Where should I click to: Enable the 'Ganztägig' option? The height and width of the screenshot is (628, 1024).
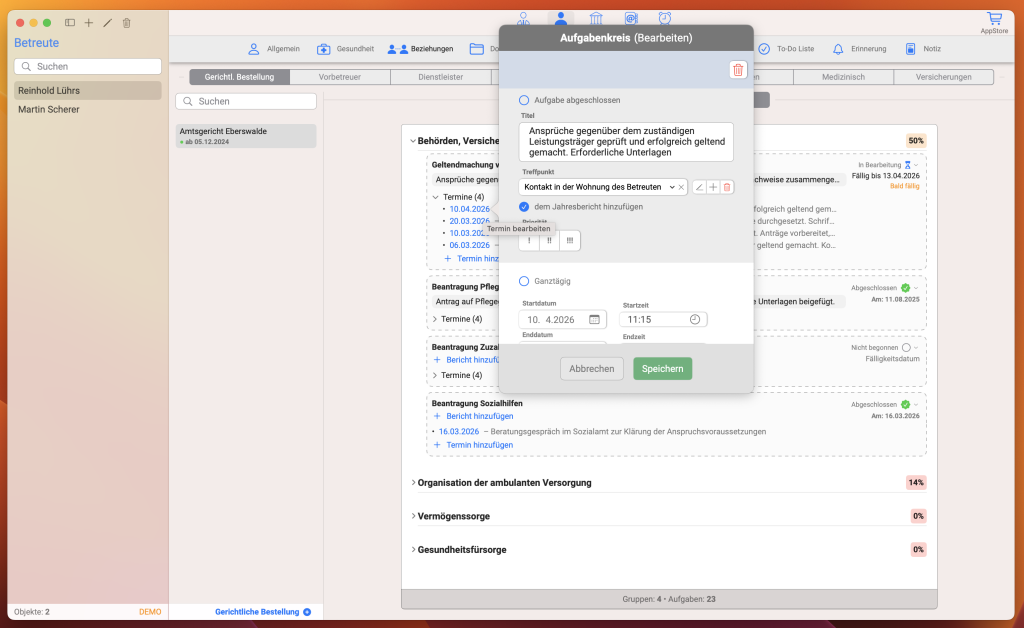pos(524,281)
